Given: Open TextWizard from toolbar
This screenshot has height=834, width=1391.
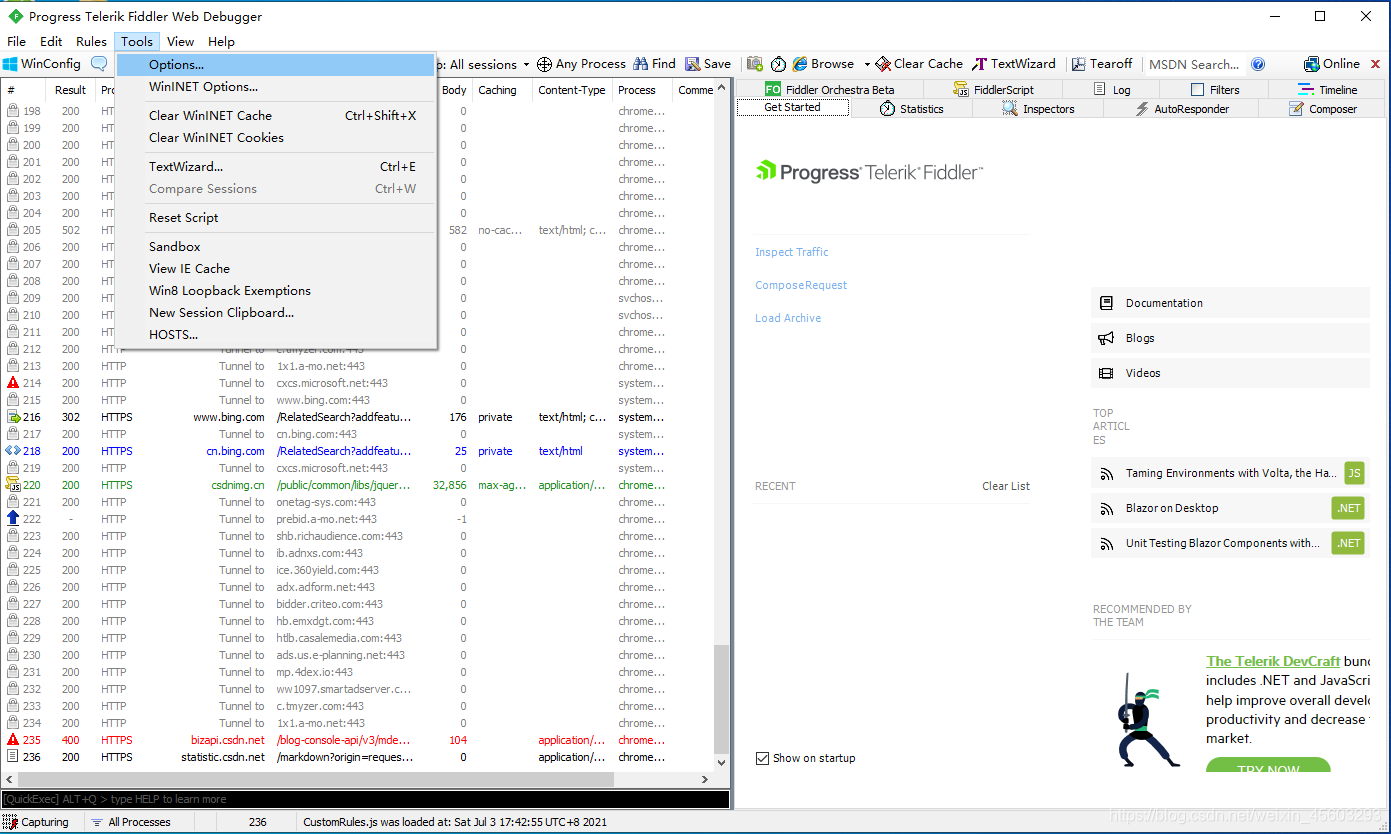Looking at the screenshot, I should 1014,64.
